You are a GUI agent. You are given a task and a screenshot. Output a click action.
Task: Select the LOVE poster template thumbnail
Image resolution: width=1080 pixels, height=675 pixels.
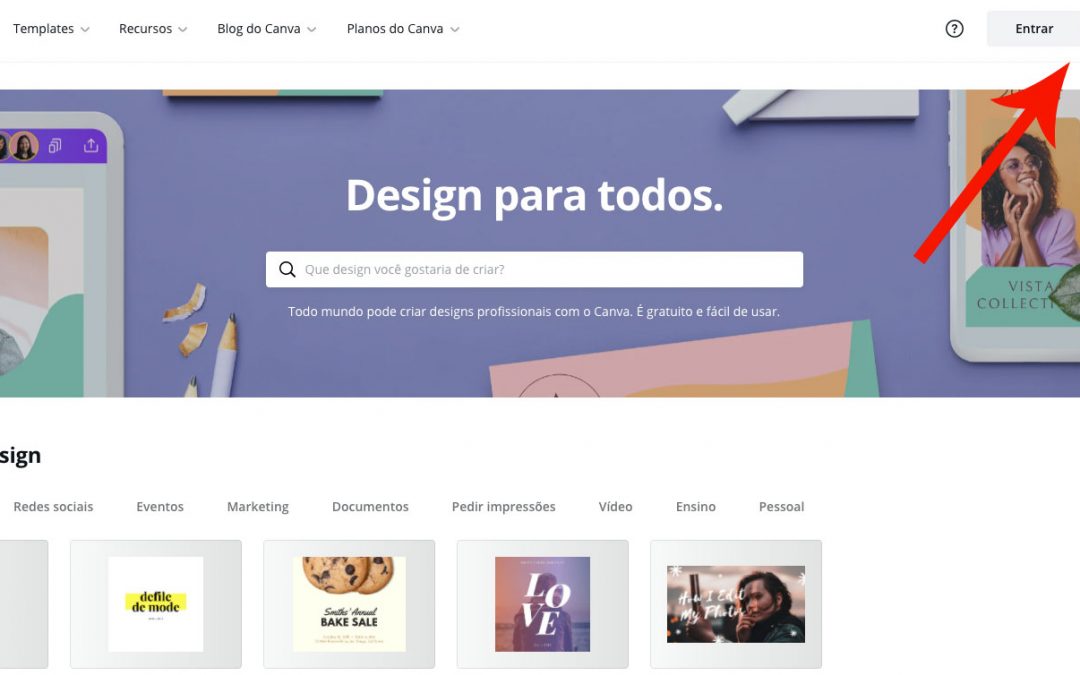tap(543, 604)
